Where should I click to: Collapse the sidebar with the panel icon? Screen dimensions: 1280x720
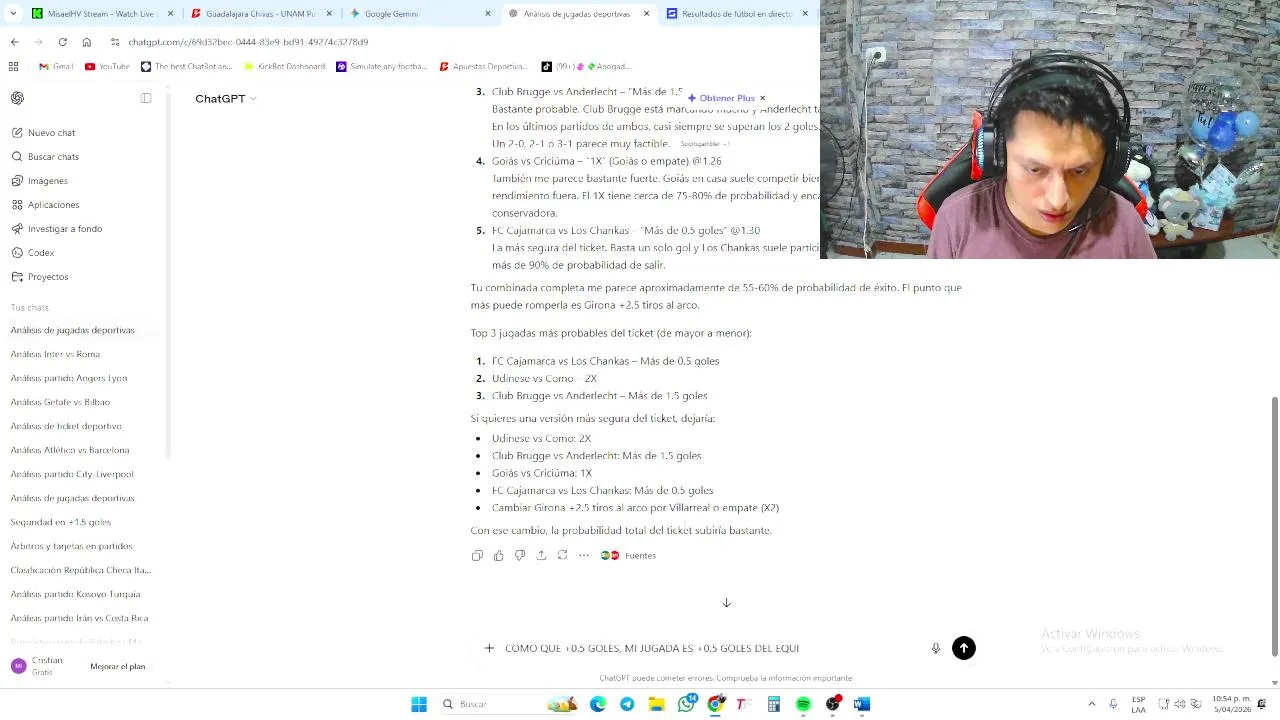146,98
